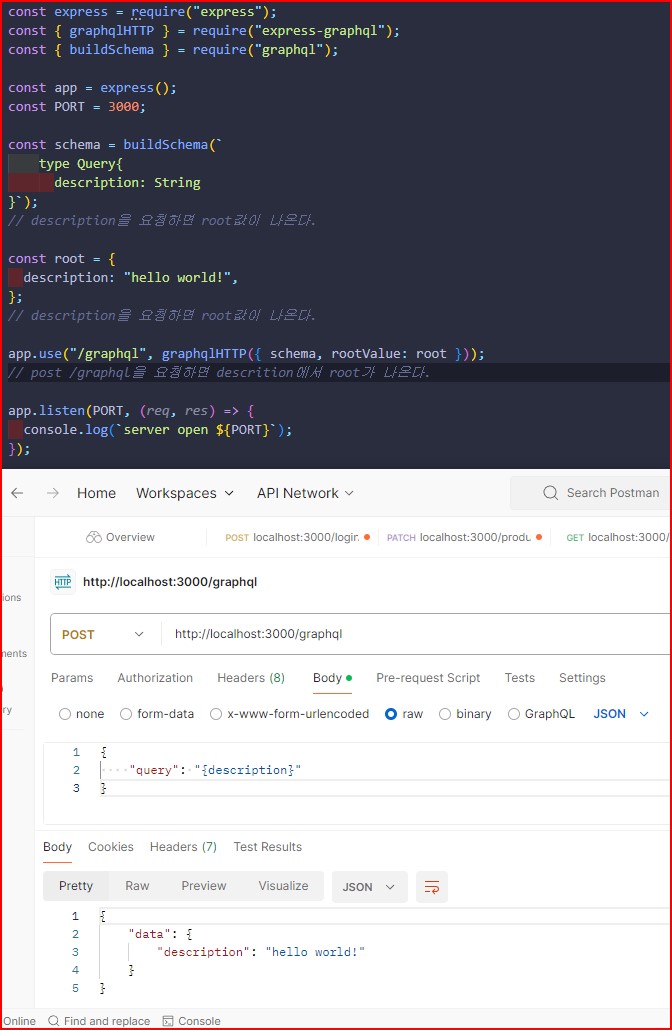The height and width of the screenshot is (1030, 672).
Task: Select the Preview response view
Action: click(x=204, y=886)
